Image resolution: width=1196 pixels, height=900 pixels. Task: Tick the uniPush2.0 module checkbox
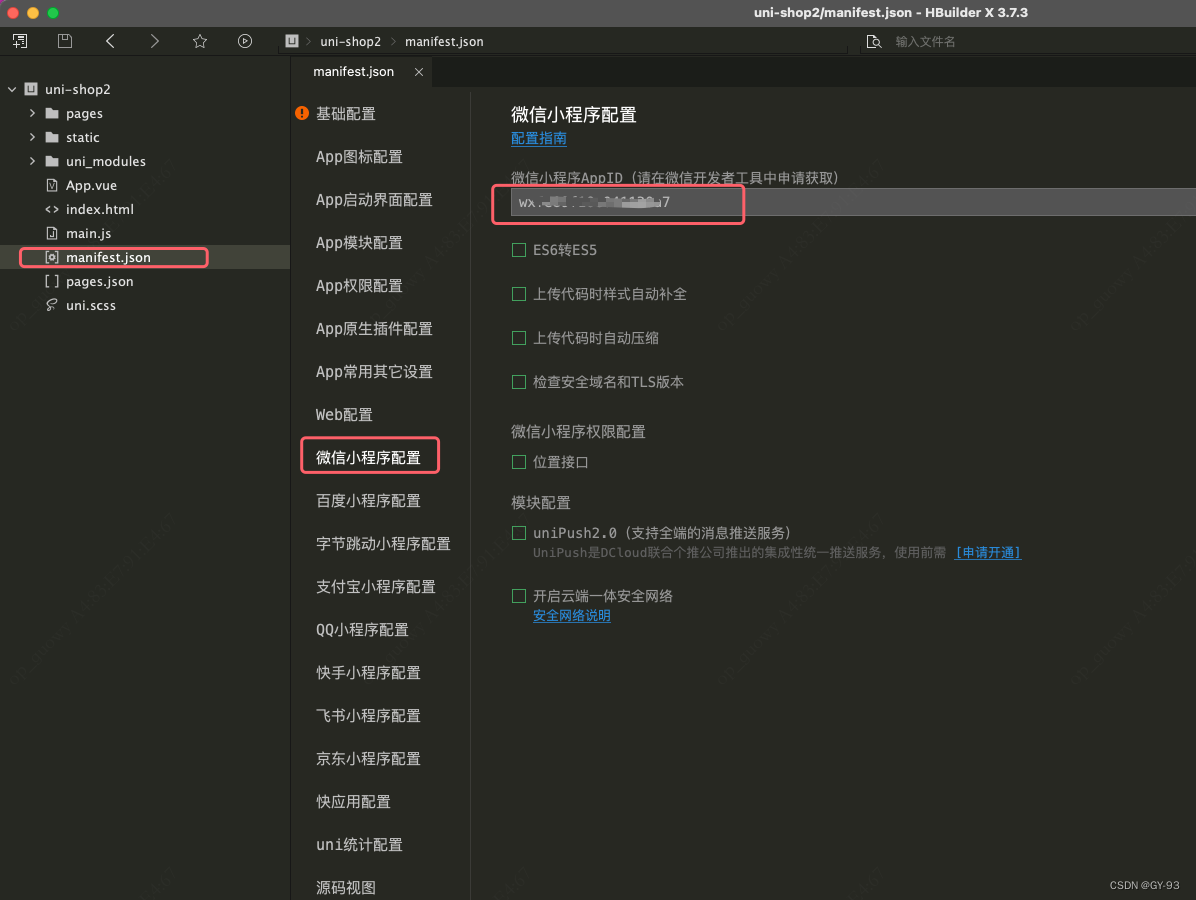pos(519,533)
